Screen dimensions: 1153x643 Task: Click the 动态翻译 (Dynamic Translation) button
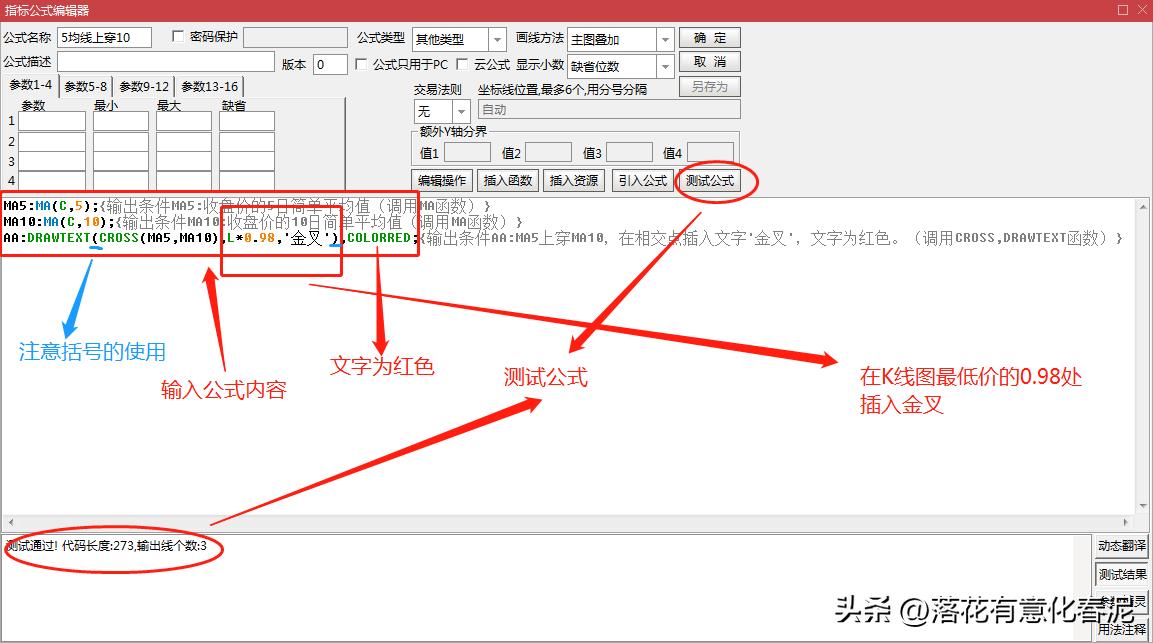click(1123, 546)
